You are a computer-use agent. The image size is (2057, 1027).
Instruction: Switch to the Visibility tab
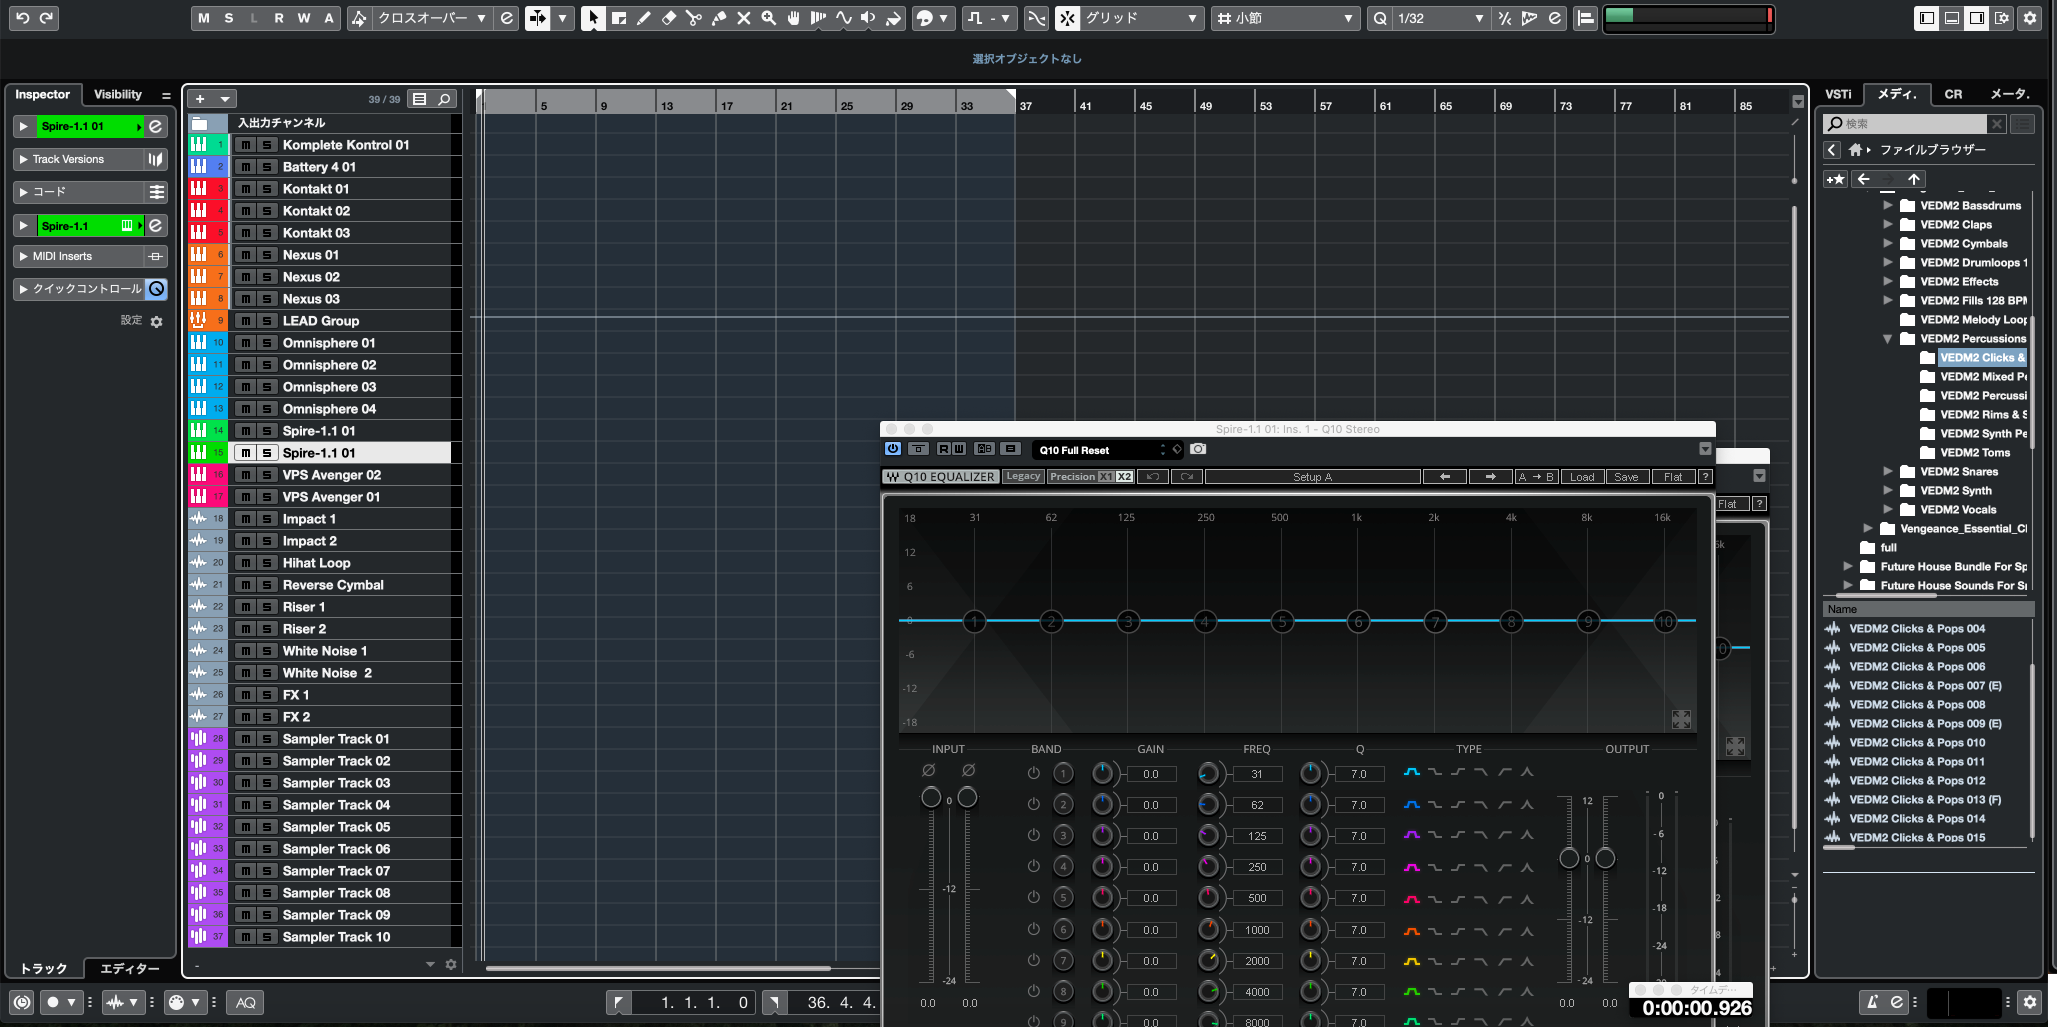(x=118, y=94)
